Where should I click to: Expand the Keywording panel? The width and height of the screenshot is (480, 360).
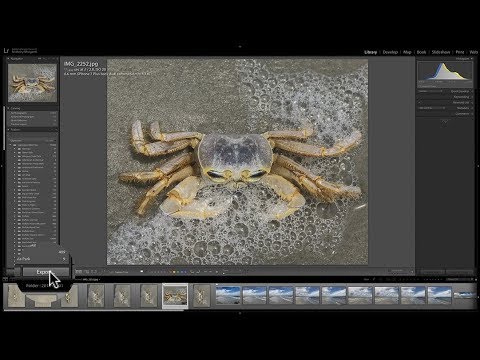472,97
